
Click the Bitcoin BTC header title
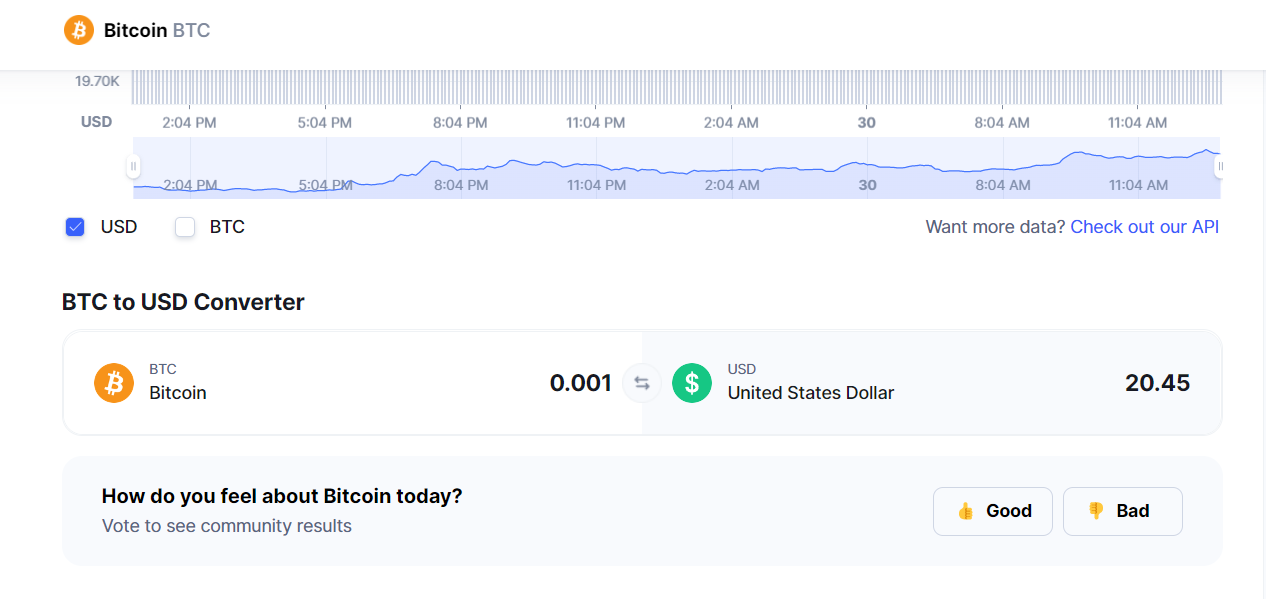tap(157, 30)
